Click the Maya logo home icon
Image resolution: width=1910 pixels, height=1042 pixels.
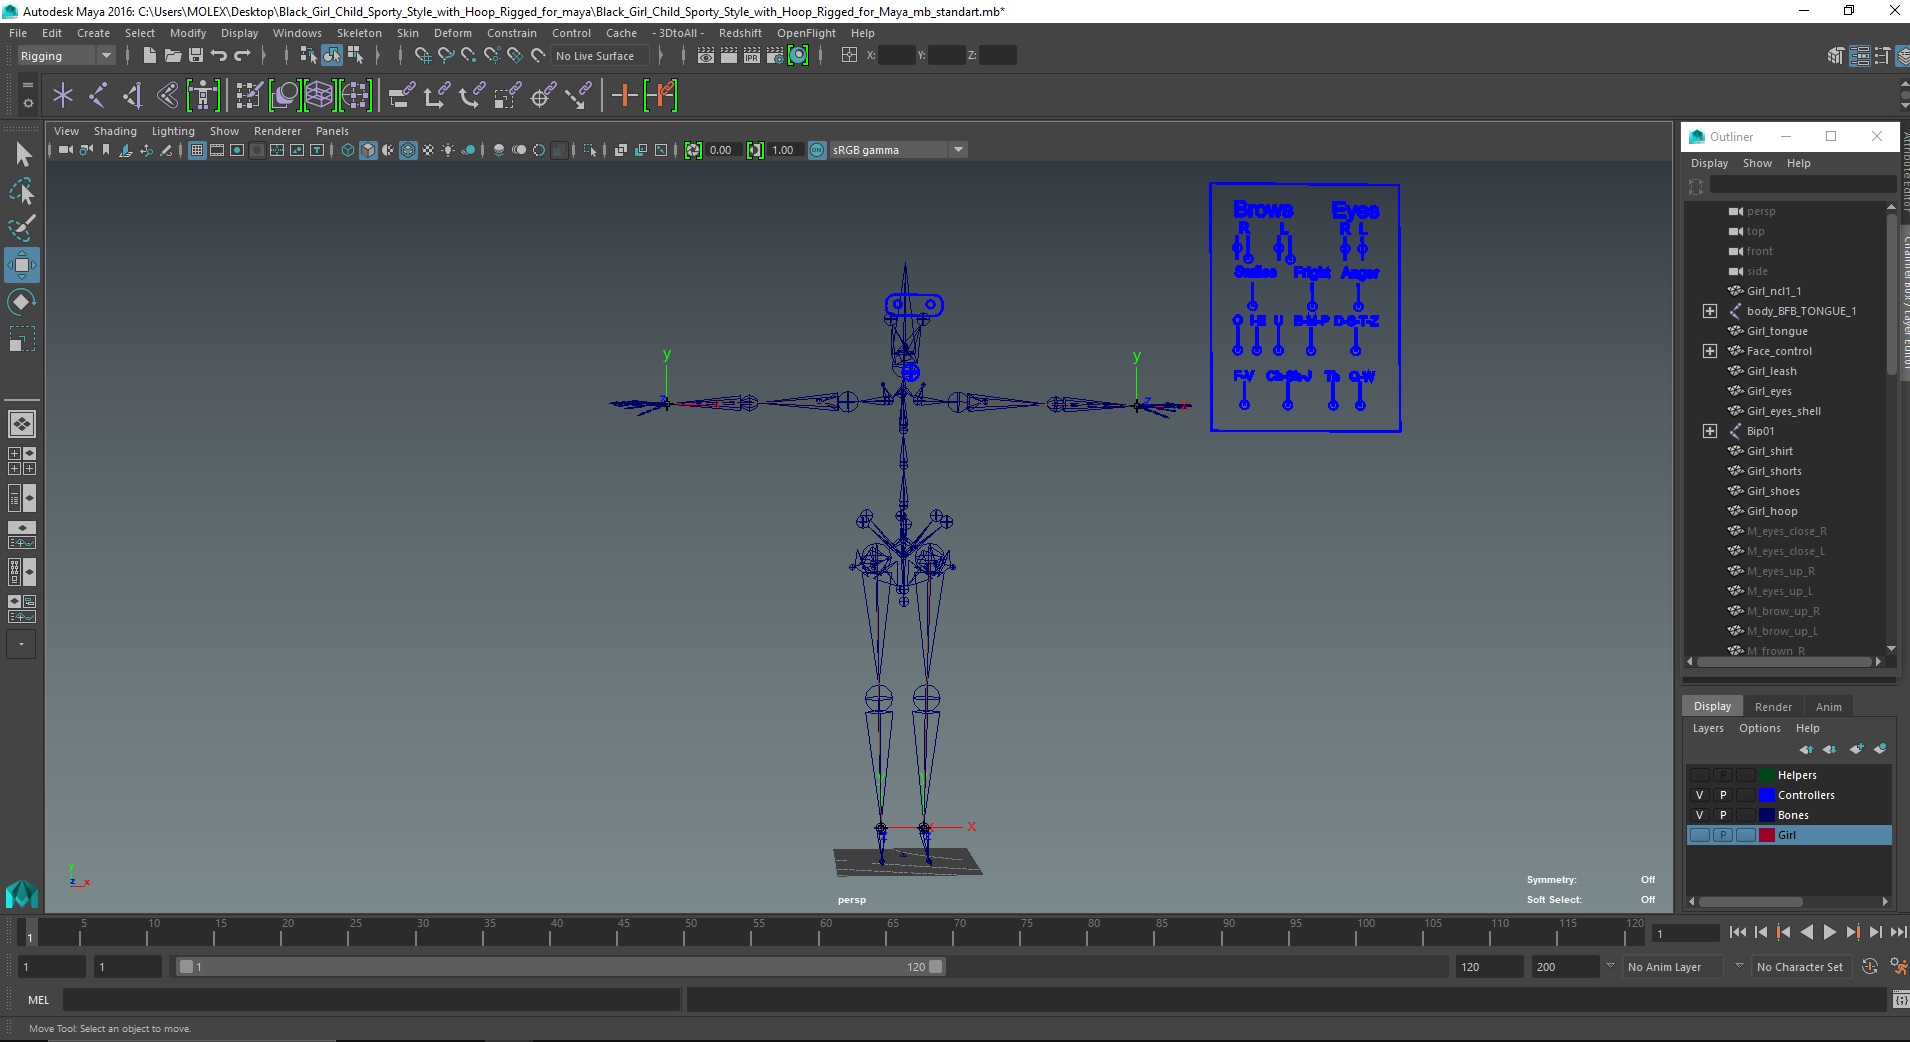click(x=21, y=893)
